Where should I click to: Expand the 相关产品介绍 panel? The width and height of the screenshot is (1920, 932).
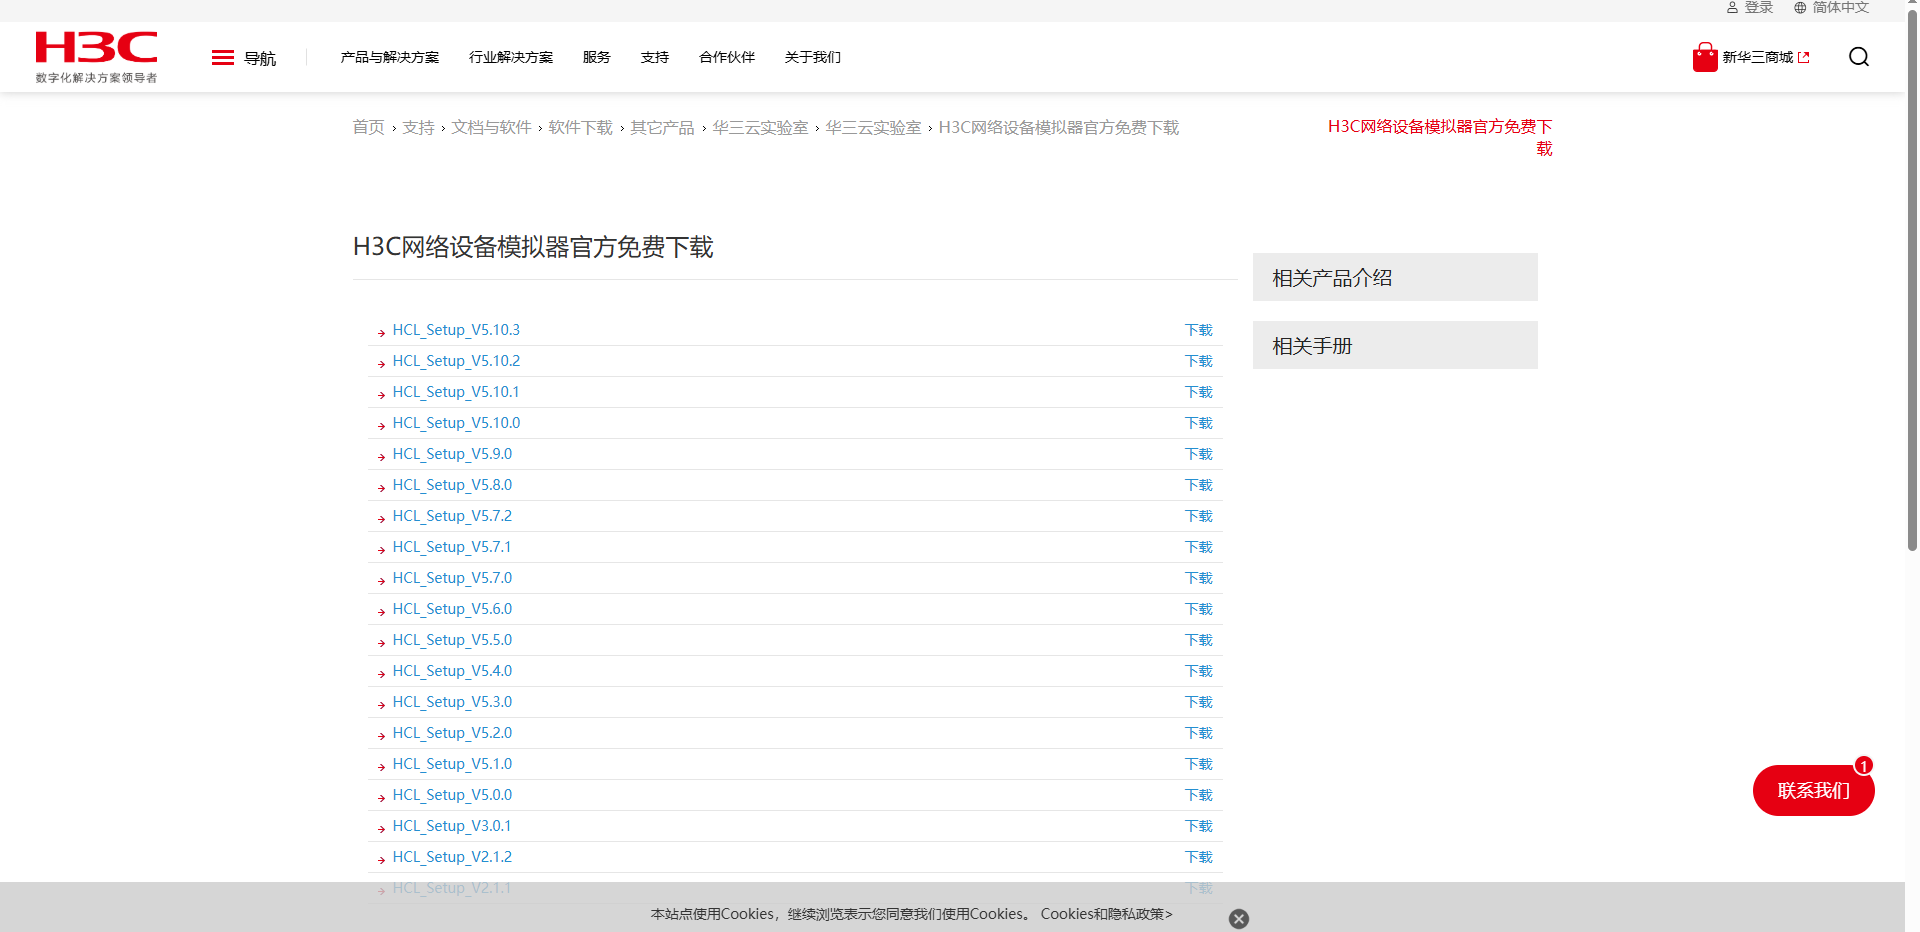point(1394,278)
